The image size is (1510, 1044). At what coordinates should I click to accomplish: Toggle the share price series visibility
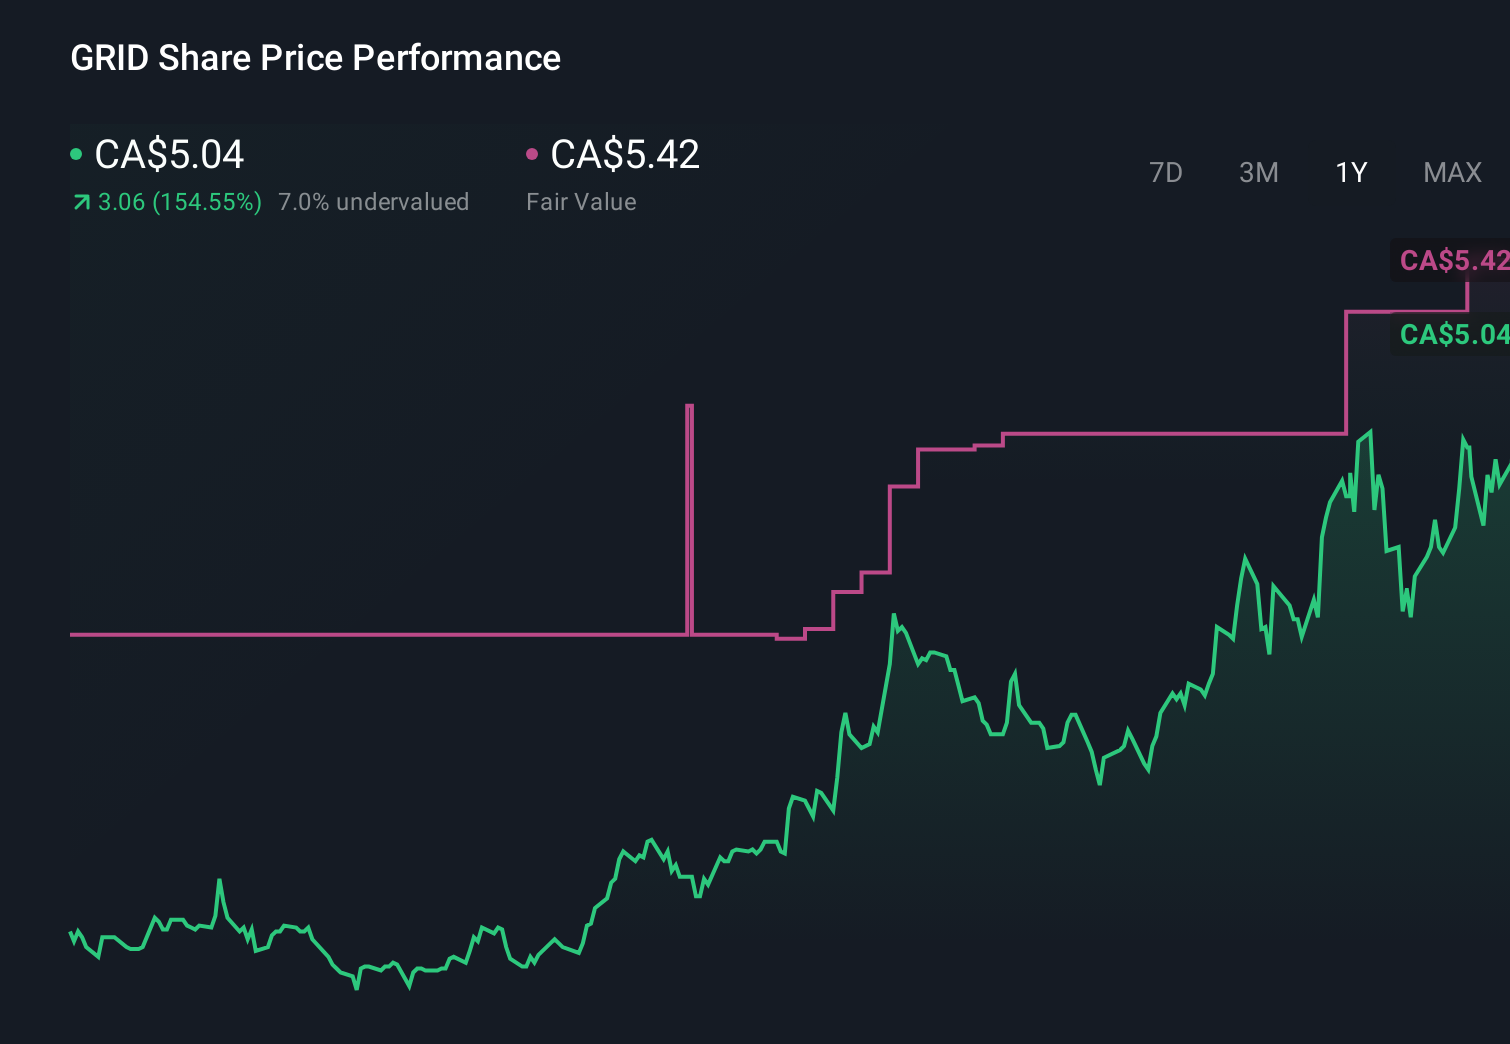click(x=76, y=154)
